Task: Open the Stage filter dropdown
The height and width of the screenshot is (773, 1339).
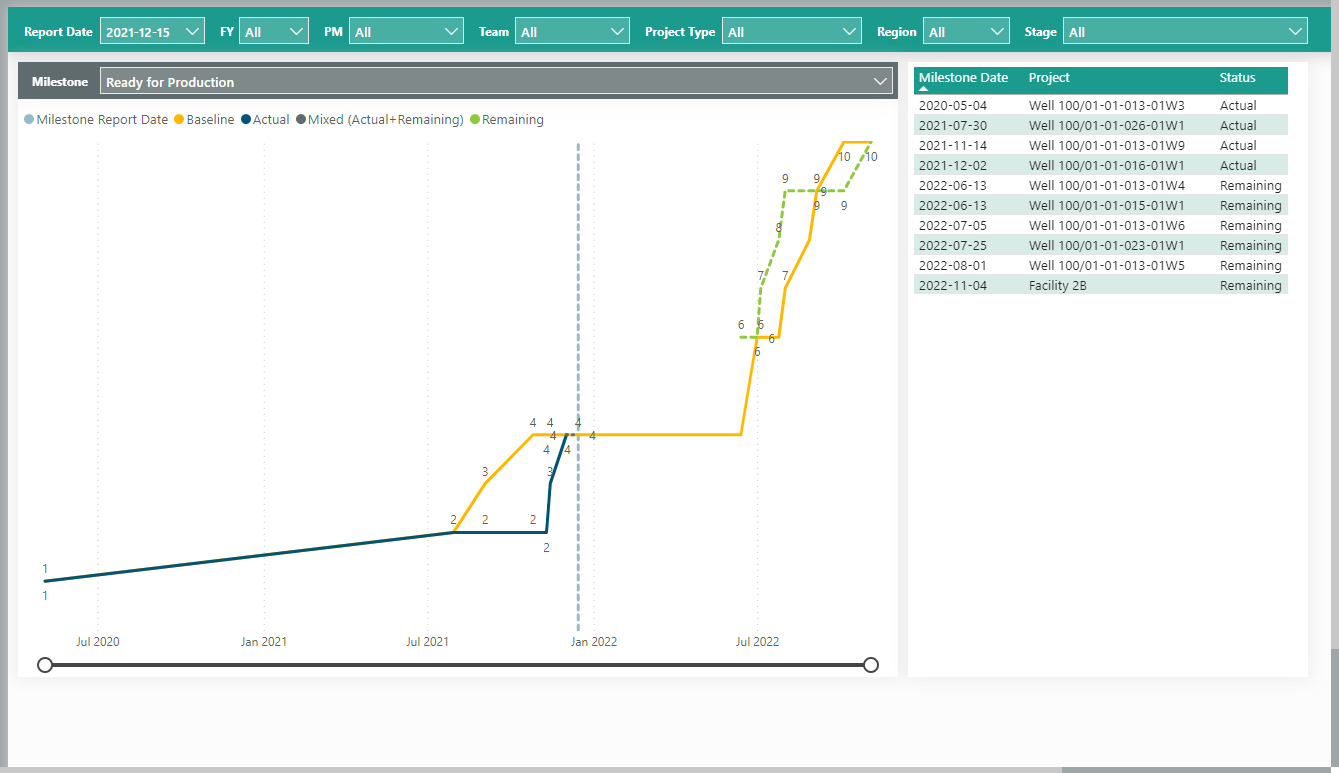Action: (x=1185, y=32)
